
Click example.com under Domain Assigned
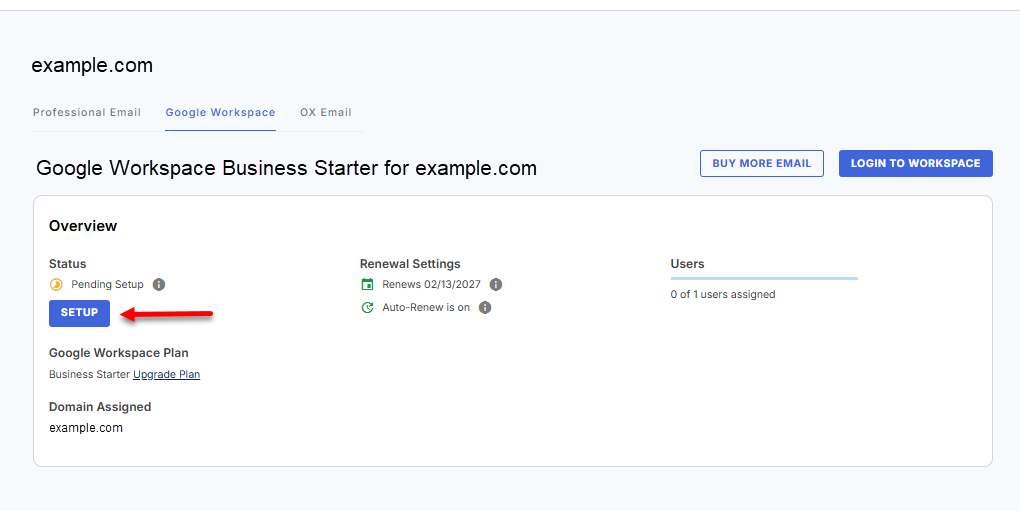pyautogui.click(x=86, y=428)
